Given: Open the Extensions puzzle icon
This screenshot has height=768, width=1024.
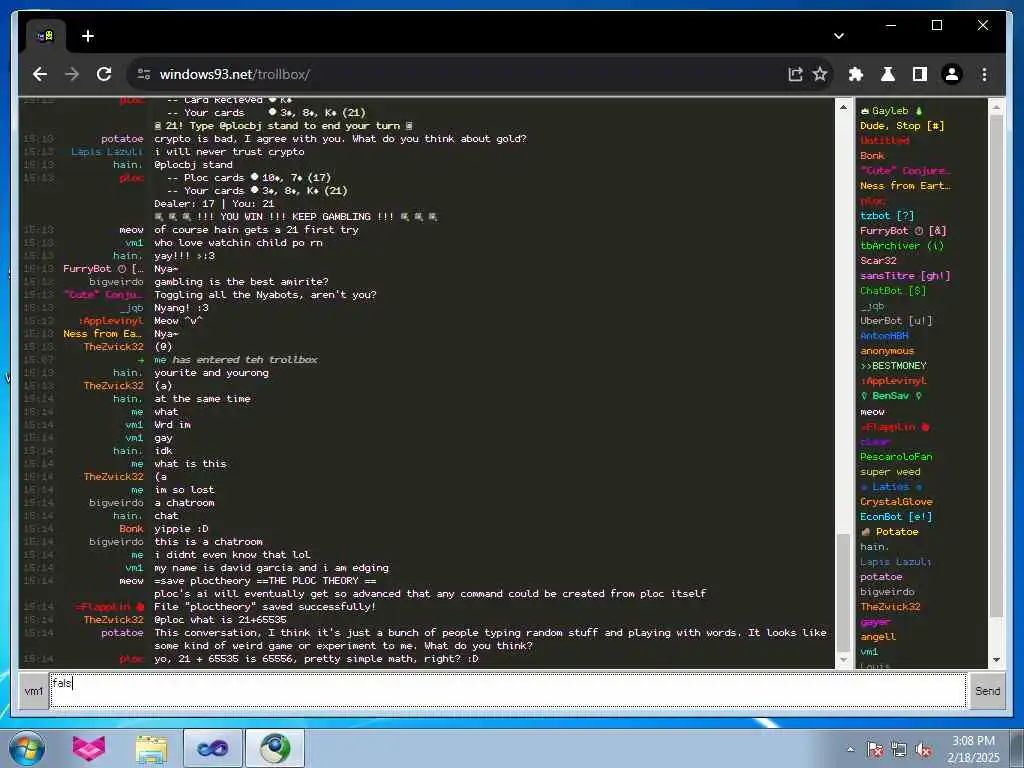Looking at the screenshot, I should 856,74.
